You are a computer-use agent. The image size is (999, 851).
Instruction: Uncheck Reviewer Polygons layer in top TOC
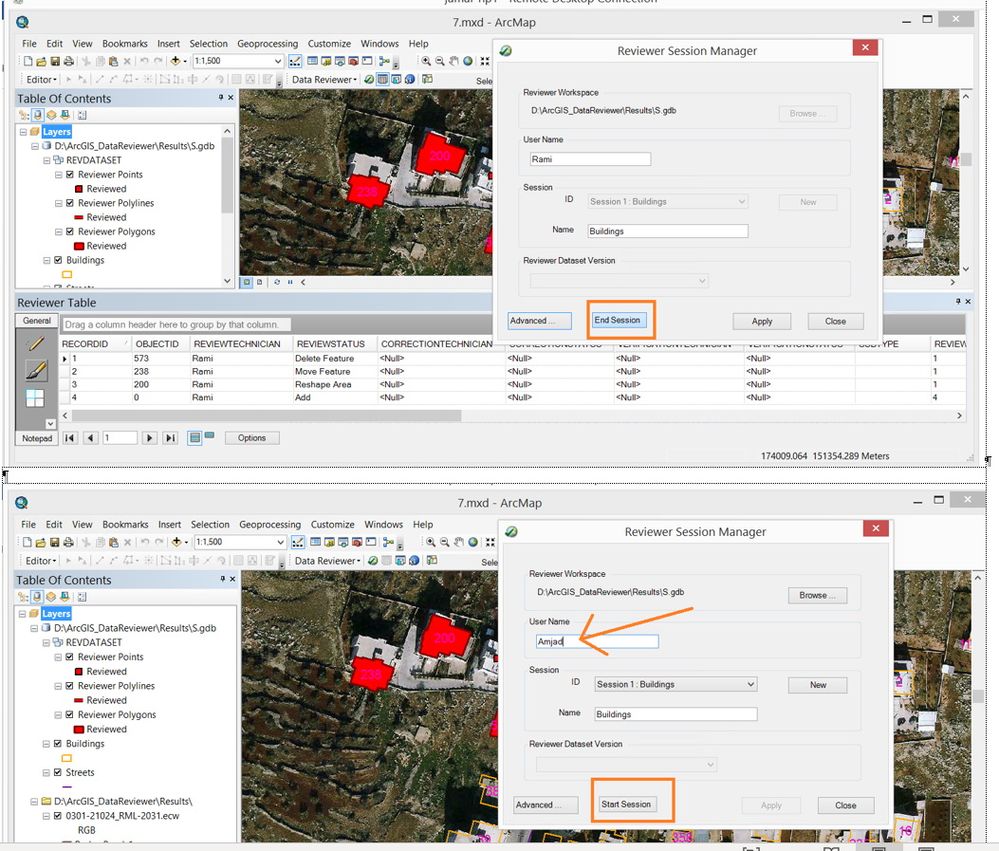[x=70, y=232]
